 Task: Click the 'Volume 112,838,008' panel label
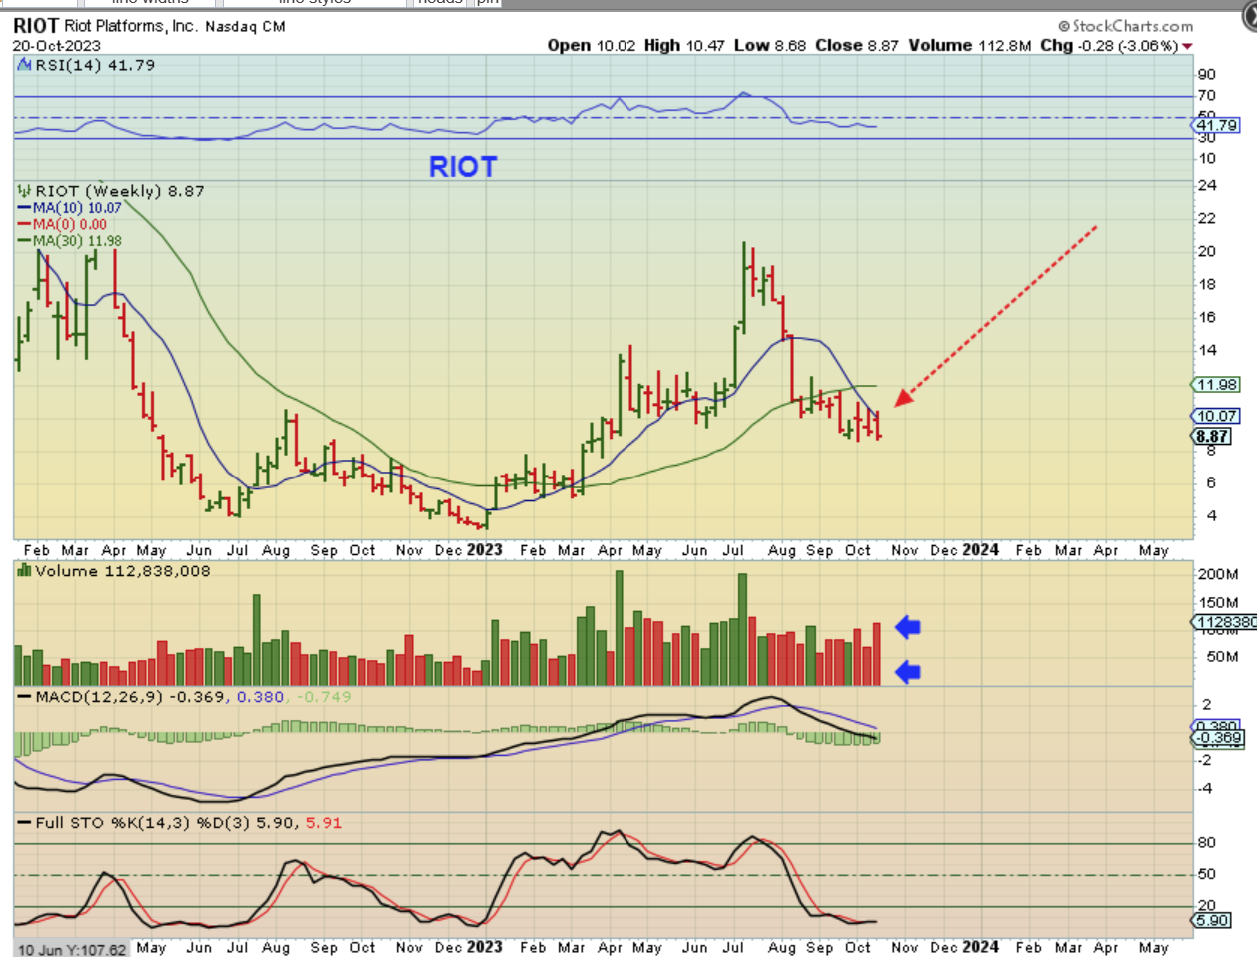pos(123,571)
